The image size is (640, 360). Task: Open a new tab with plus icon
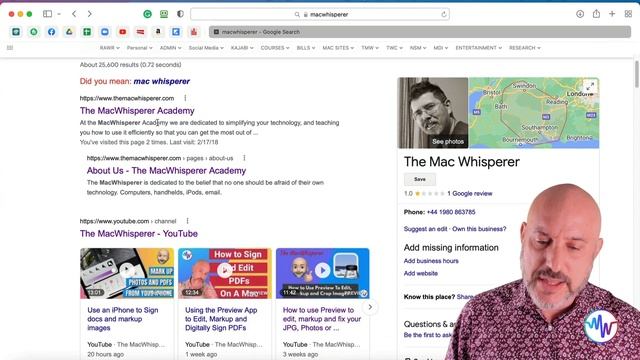point(612,14)
